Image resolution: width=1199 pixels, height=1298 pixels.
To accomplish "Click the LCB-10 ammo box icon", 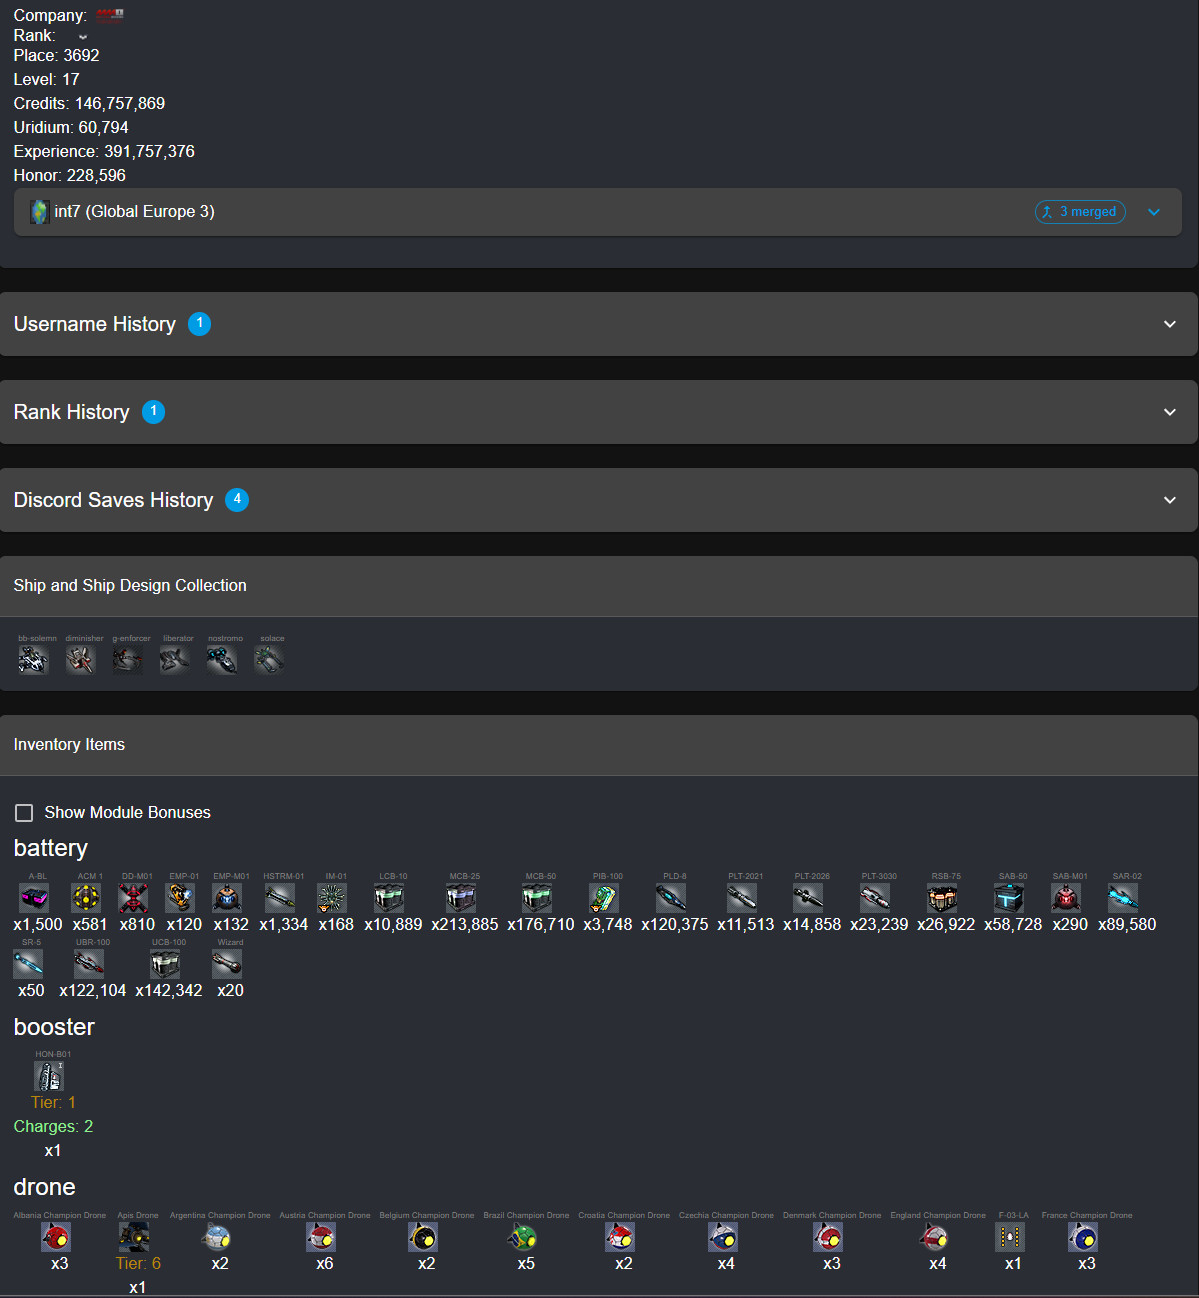I will [x=389, y=898].
